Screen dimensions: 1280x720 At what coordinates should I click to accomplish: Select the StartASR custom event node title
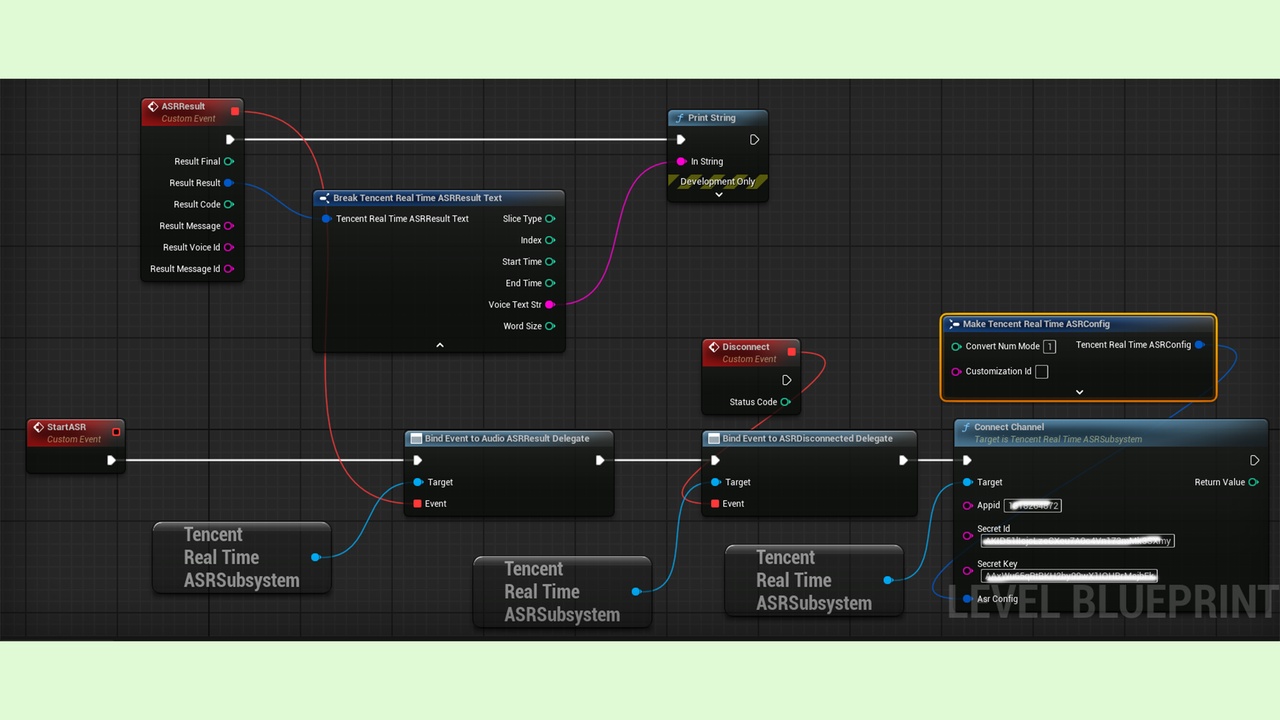pyautogui.click(x=66, y=427)
